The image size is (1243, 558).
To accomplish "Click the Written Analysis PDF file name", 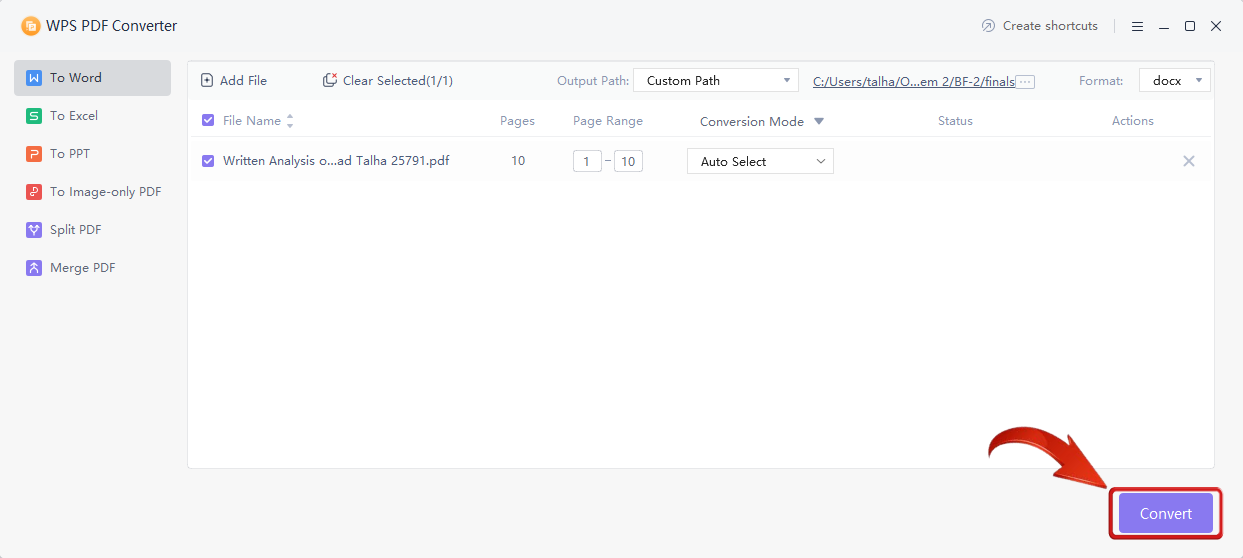I will pyautogui.click(x=336, y=161).
